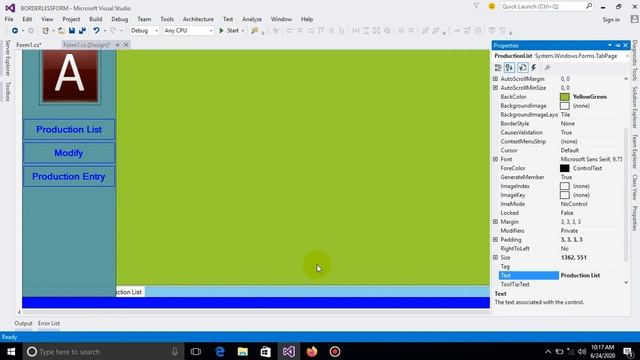Screen dimensions: 640x360
Task: Show the Properties page icon
Action: (522, 68)
